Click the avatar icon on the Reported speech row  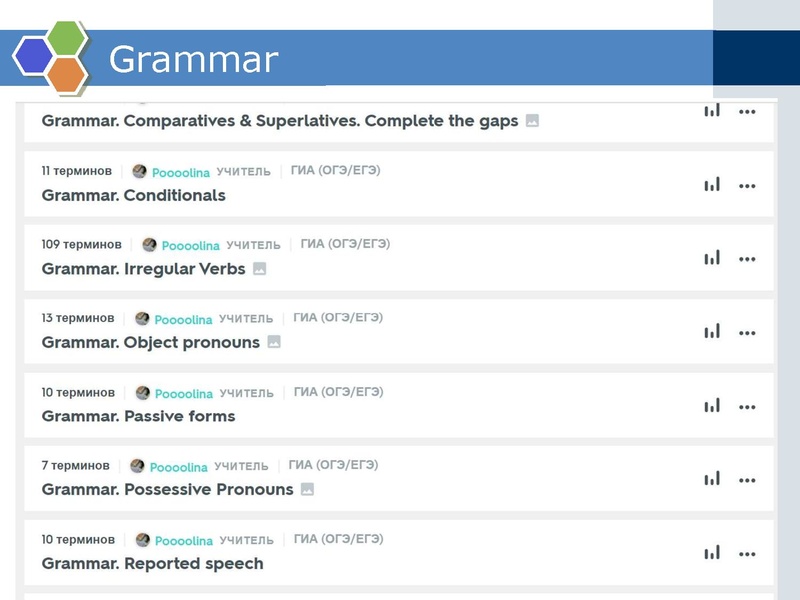pyautogui.click(x=144, y=539)
